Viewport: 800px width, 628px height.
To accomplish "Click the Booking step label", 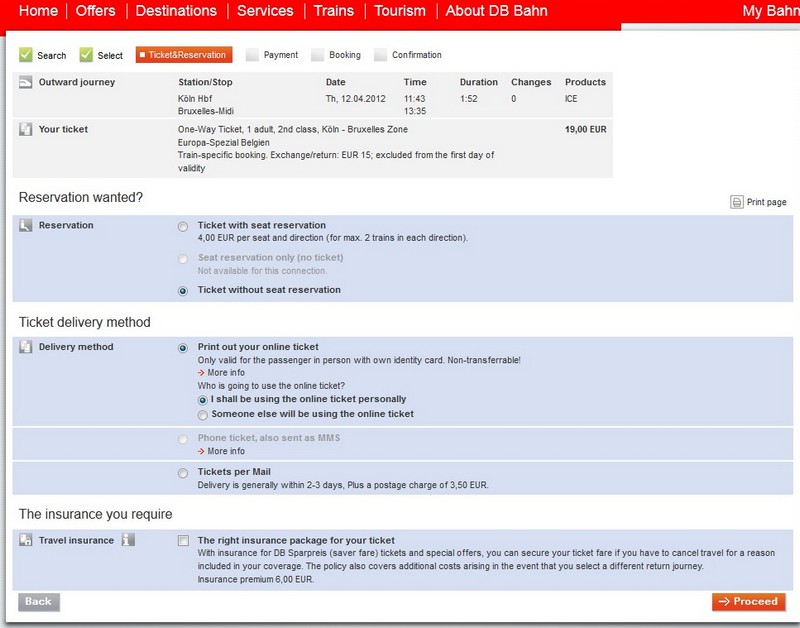I will pyautogui.click(x=345, y=55).
